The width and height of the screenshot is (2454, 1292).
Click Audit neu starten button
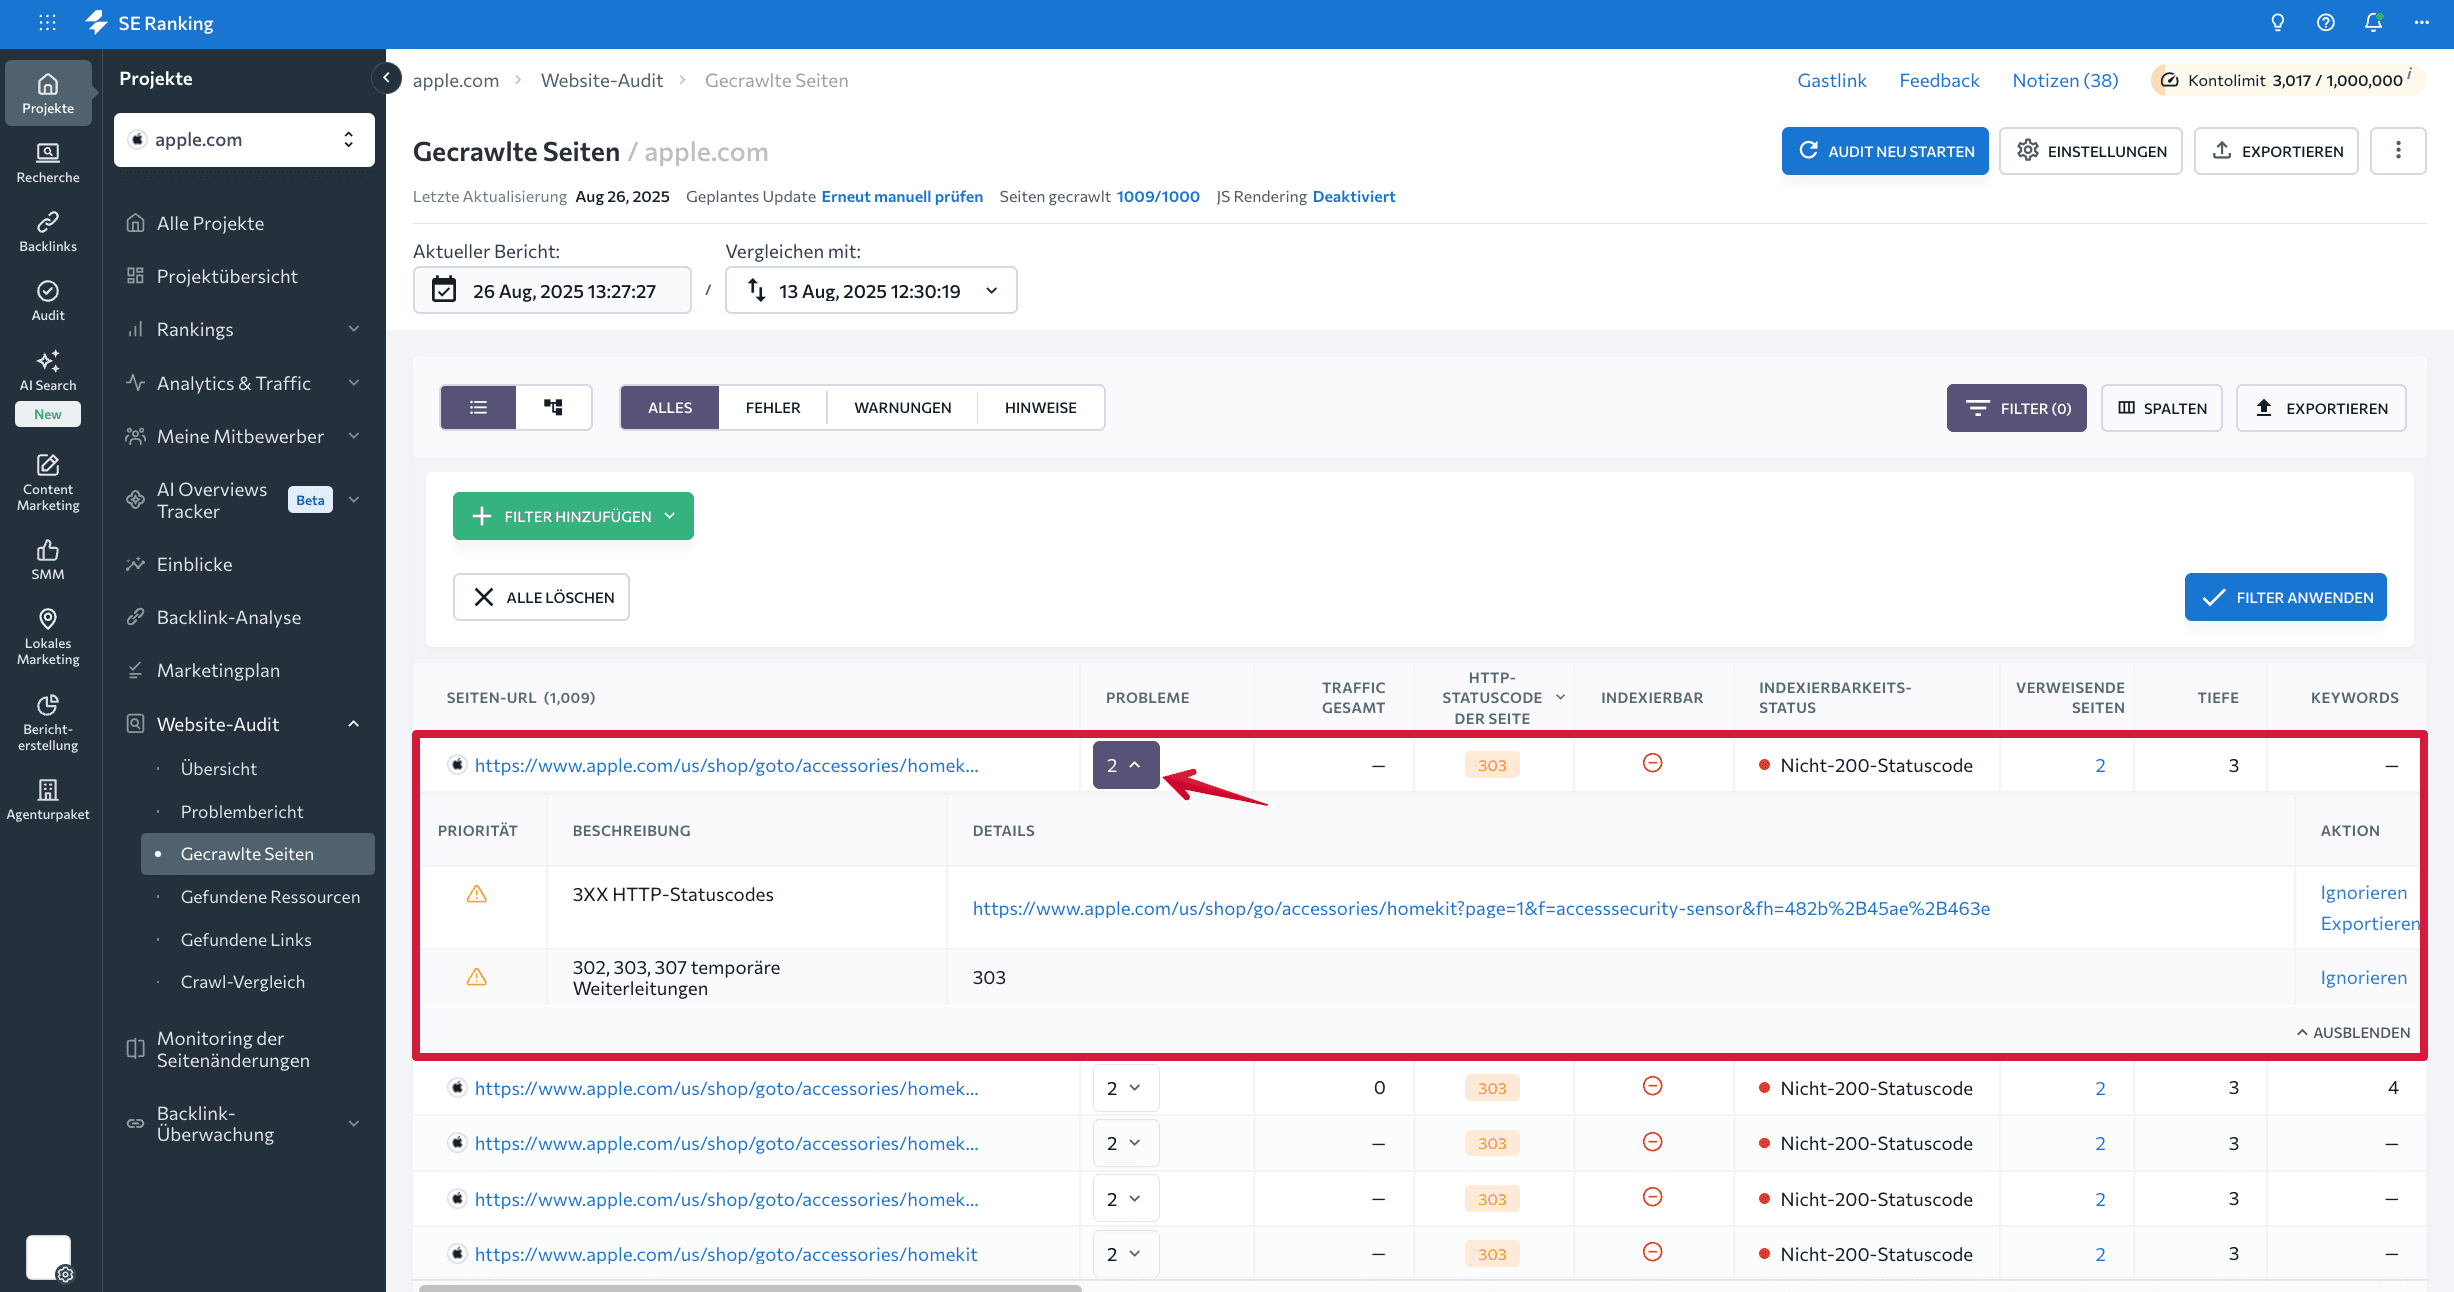point(1885,151)
